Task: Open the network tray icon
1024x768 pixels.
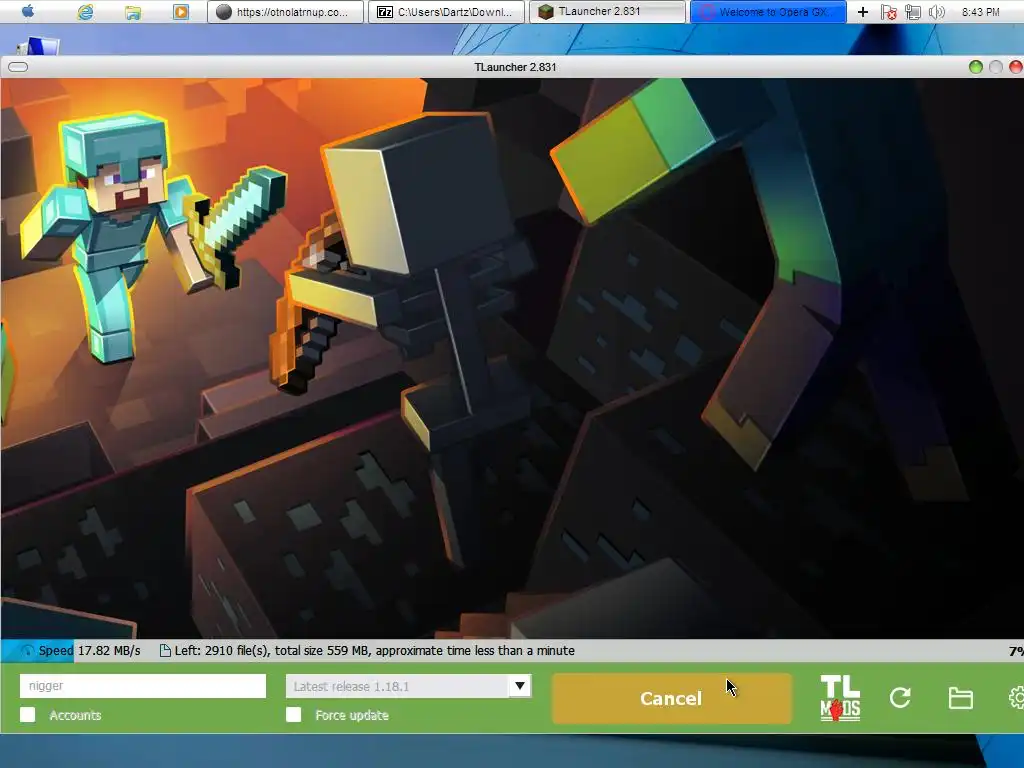Action: 912,12
